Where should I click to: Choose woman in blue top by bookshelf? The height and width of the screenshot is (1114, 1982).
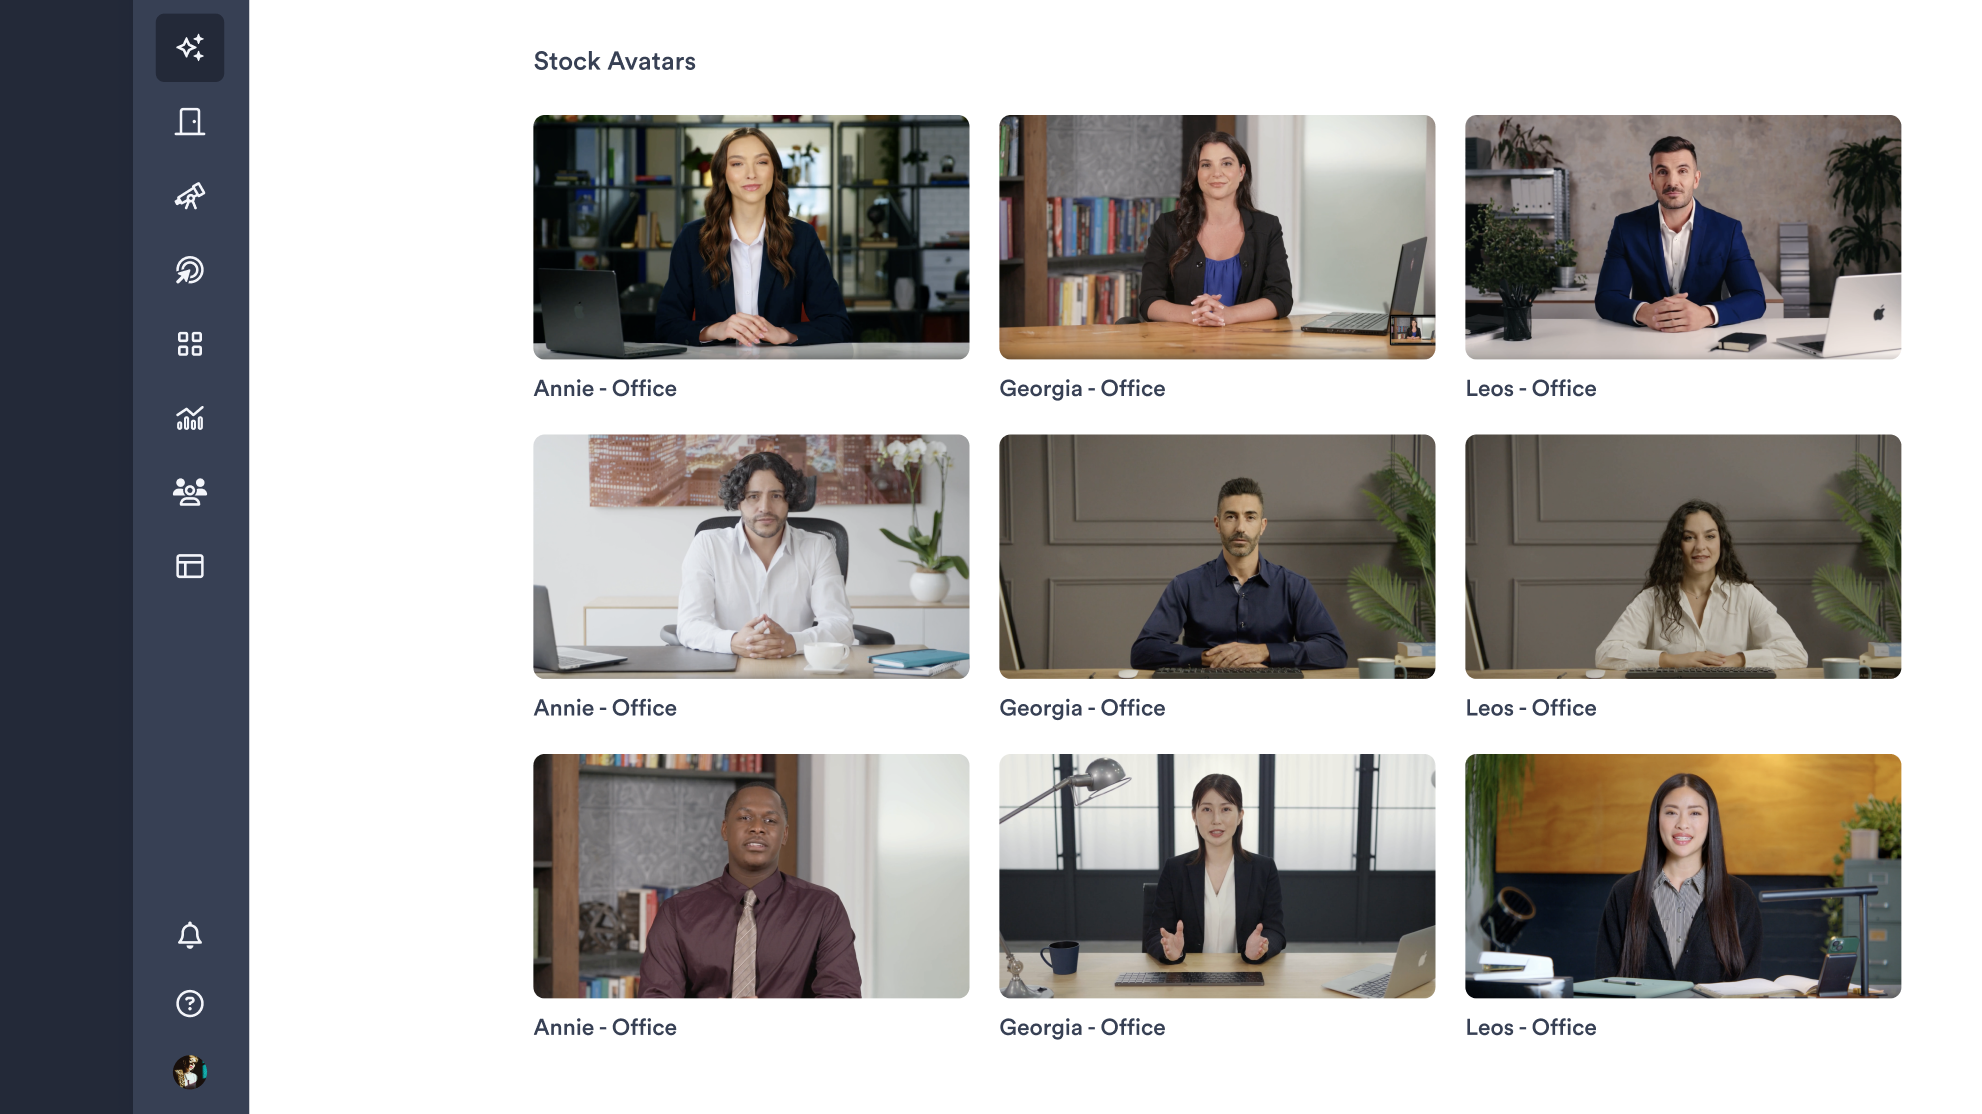click(1217, 237)
